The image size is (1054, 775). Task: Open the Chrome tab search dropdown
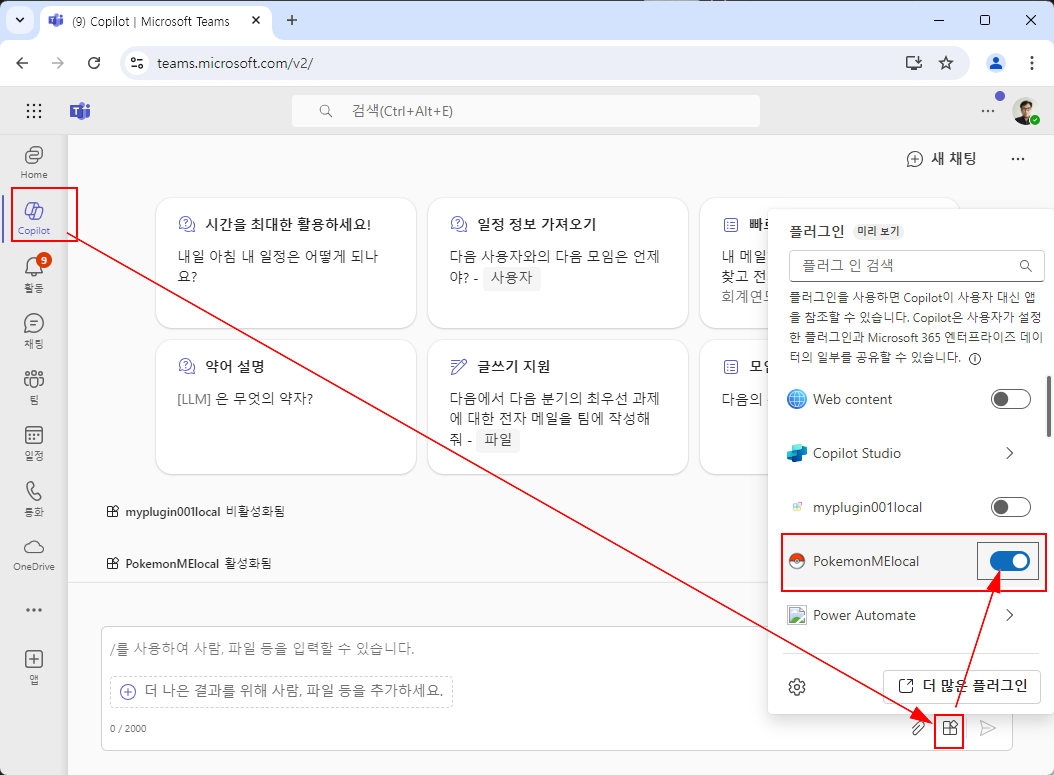pos(20,20)
